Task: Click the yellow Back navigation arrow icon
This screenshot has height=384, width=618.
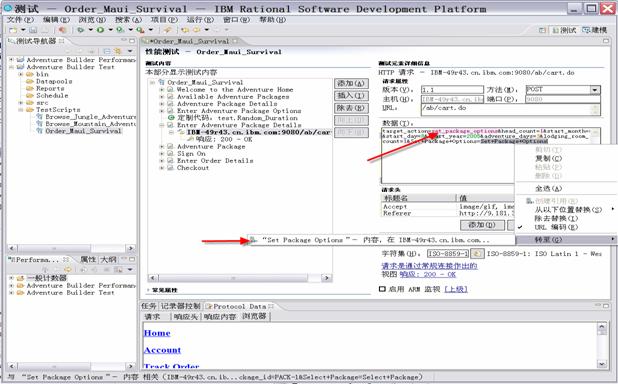Action: 185,30
